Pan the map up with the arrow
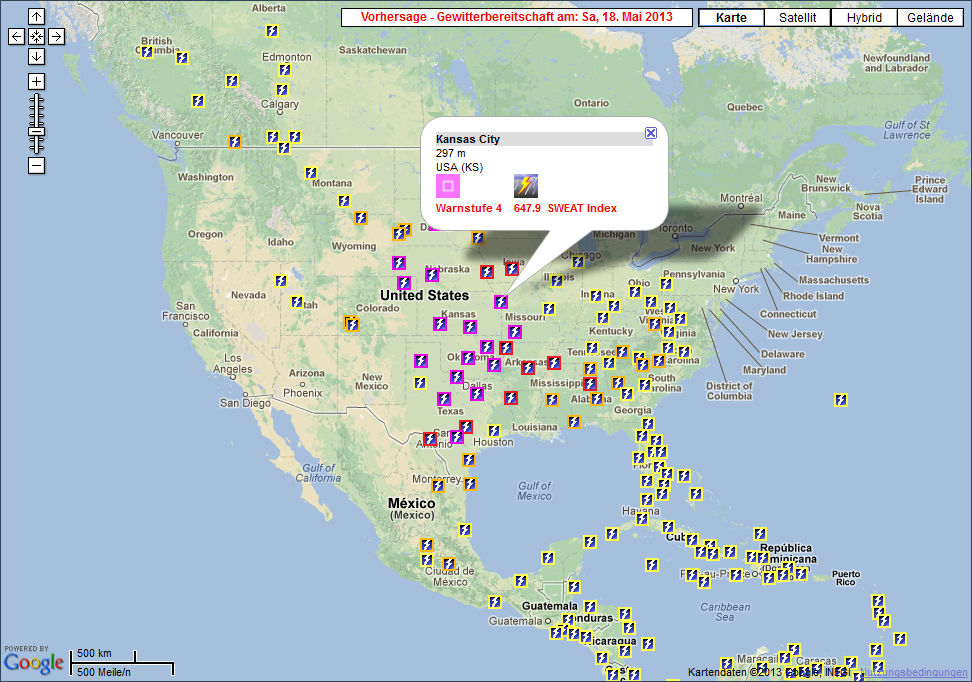Viewport: 972px width, 682px height. point(37,17)
